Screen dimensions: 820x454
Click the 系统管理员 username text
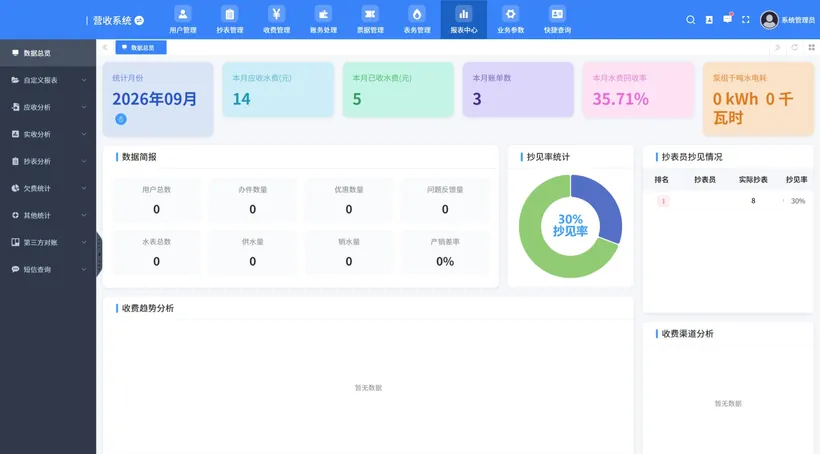pyautogui.click(x=798, y=20)
